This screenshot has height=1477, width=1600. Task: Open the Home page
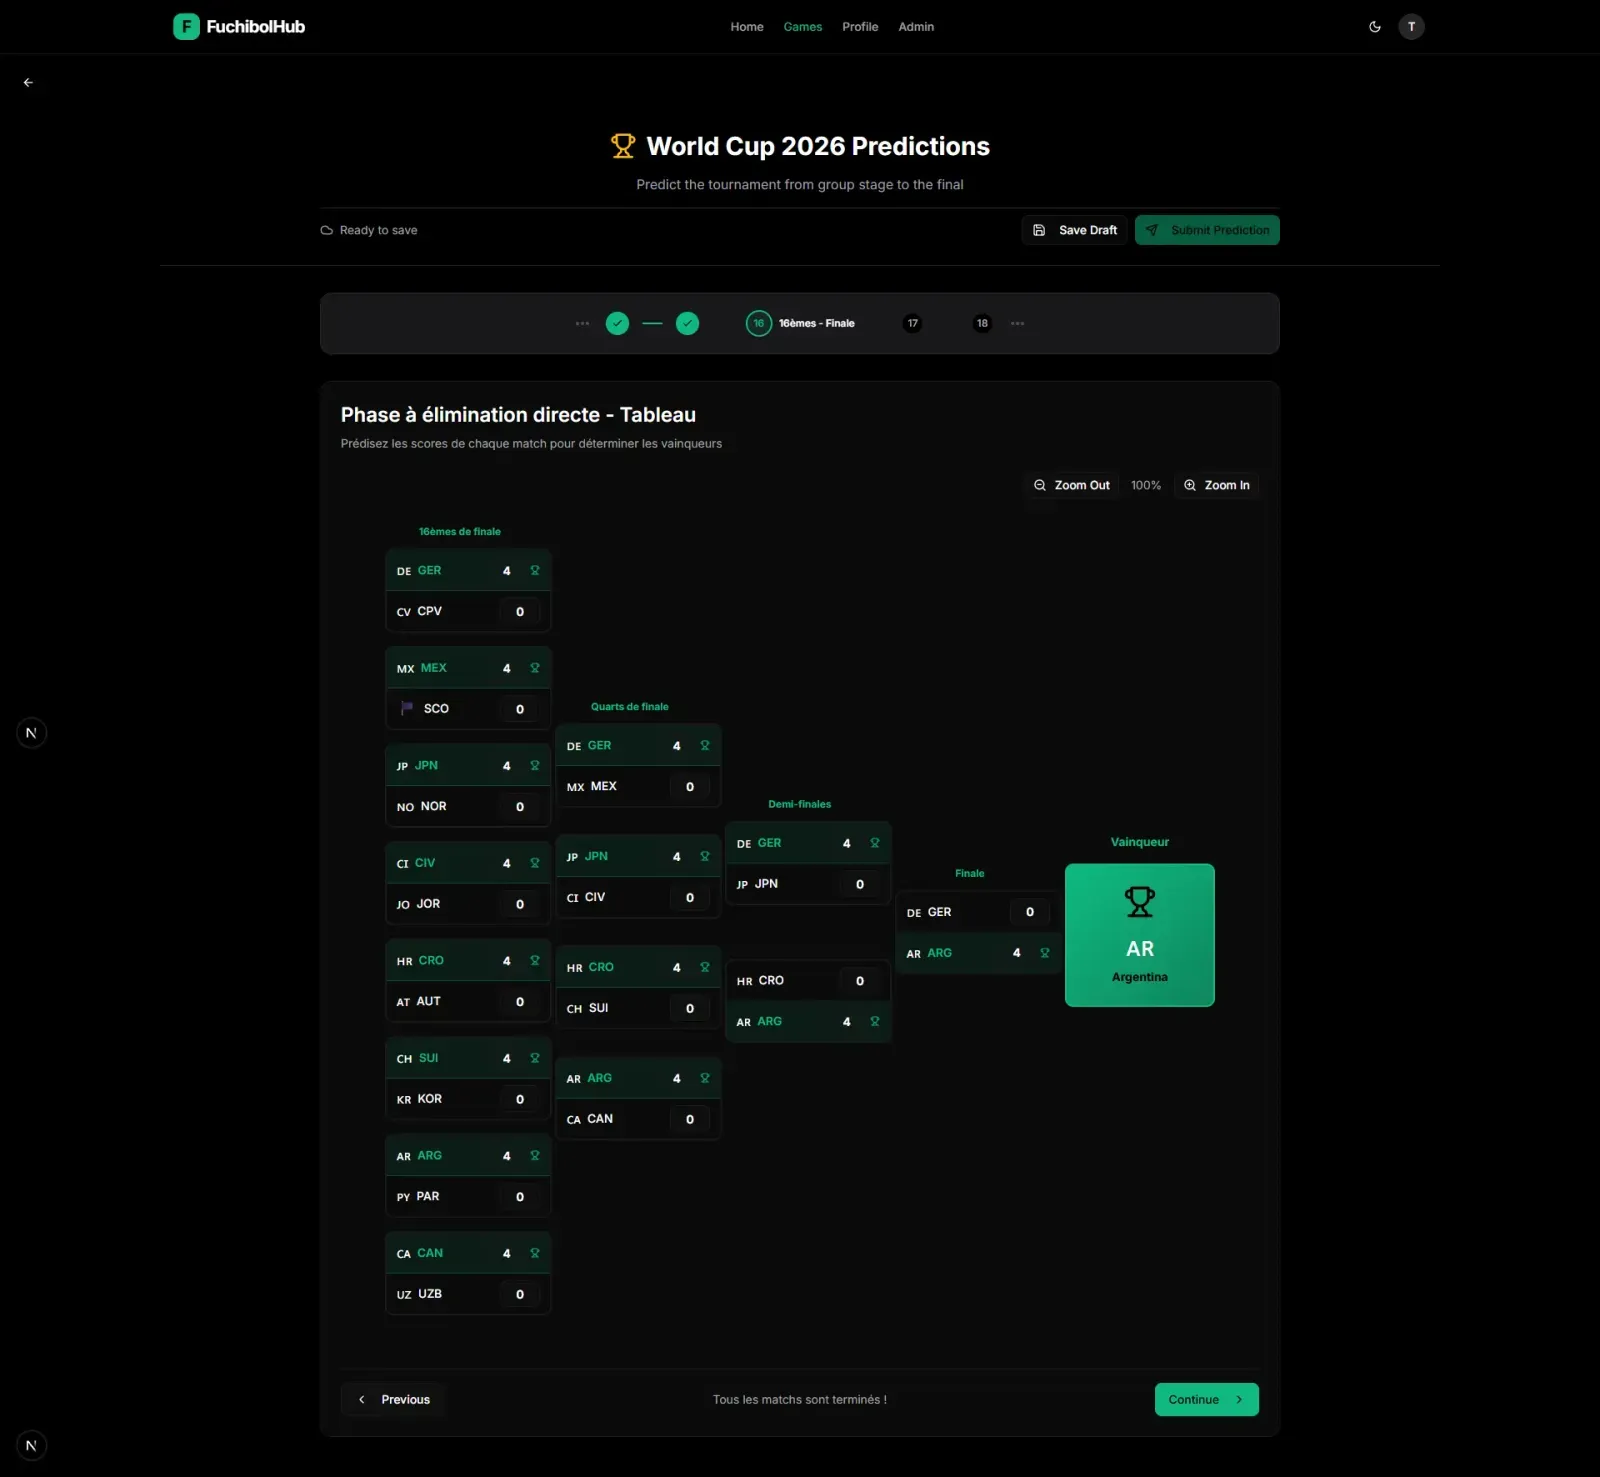pos(746,27)
